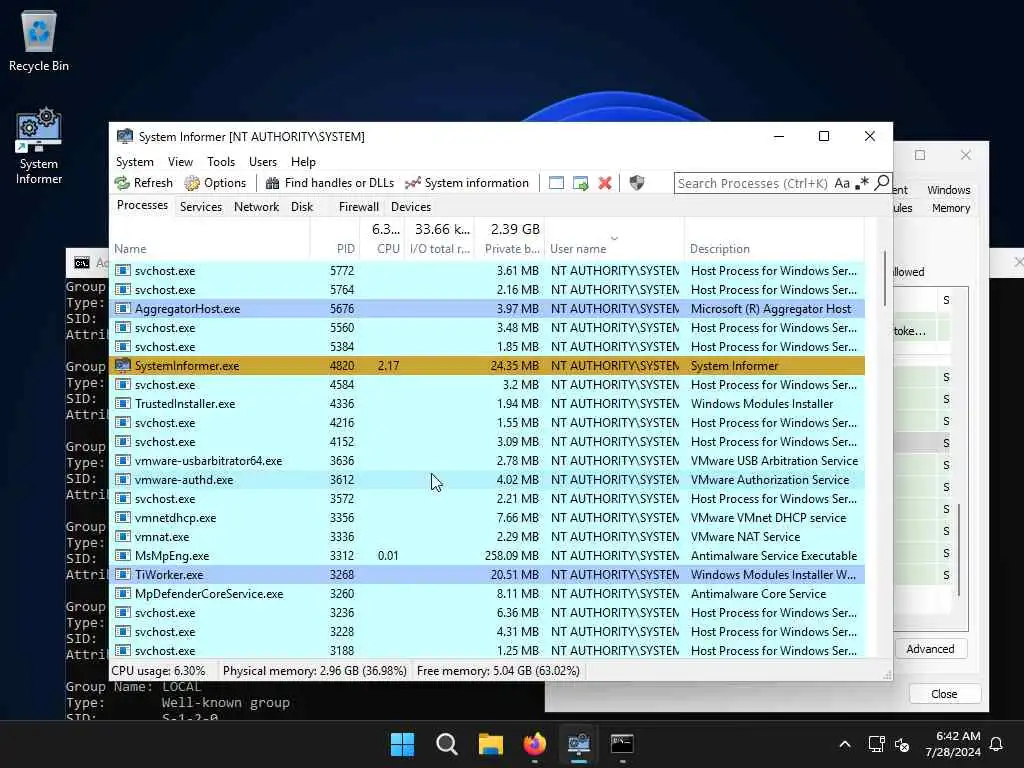Viewport: 1024px width, 768px height.
Task: Open the System menu
Action: coord(135,161)
